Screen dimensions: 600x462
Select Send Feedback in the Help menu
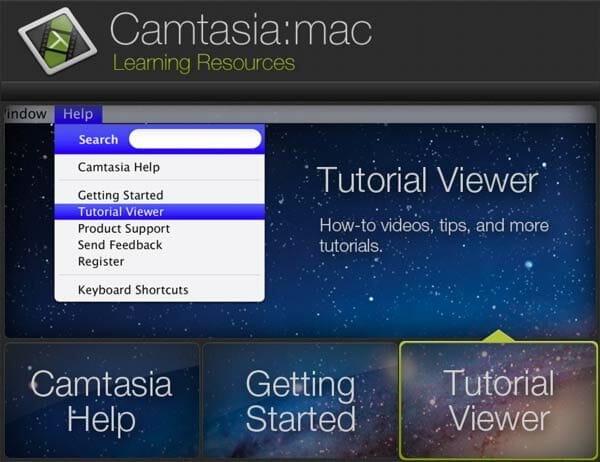click(x=119, y=245)
